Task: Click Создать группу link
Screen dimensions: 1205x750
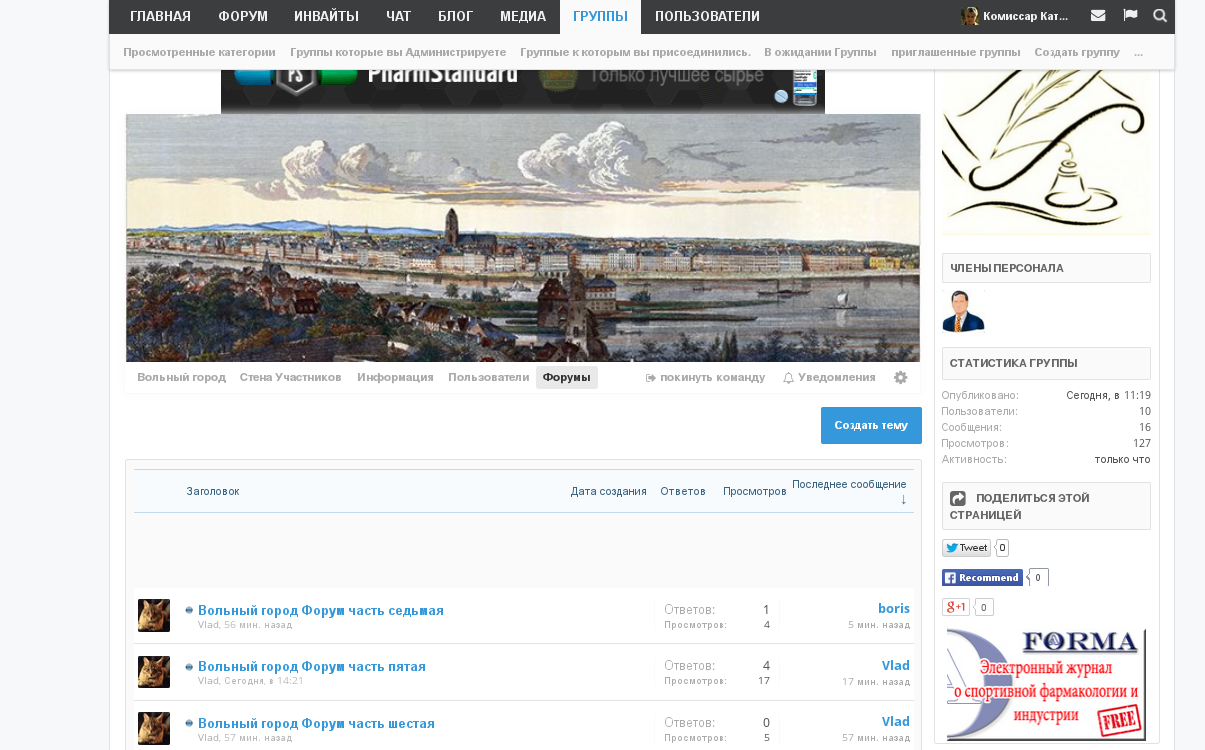Action: (1077, 52)
